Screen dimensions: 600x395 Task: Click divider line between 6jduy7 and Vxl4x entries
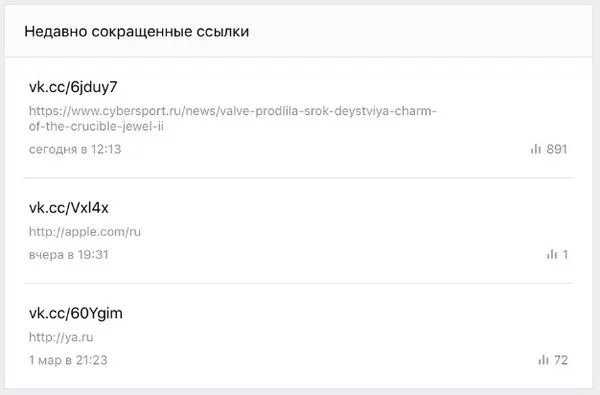click(x=299, y=178)
